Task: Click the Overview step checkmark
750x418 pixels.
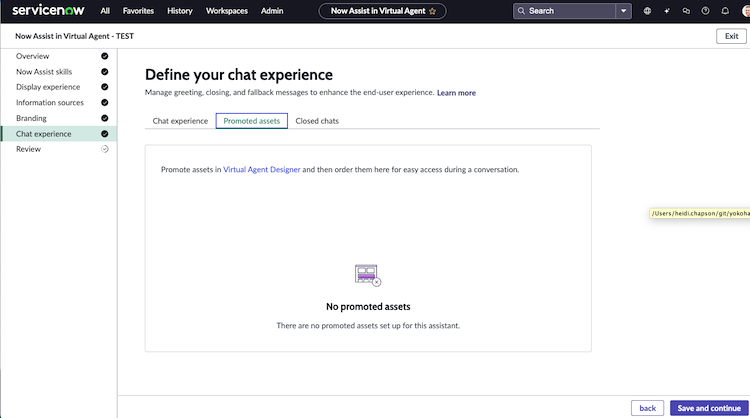Action: point(104,56)
